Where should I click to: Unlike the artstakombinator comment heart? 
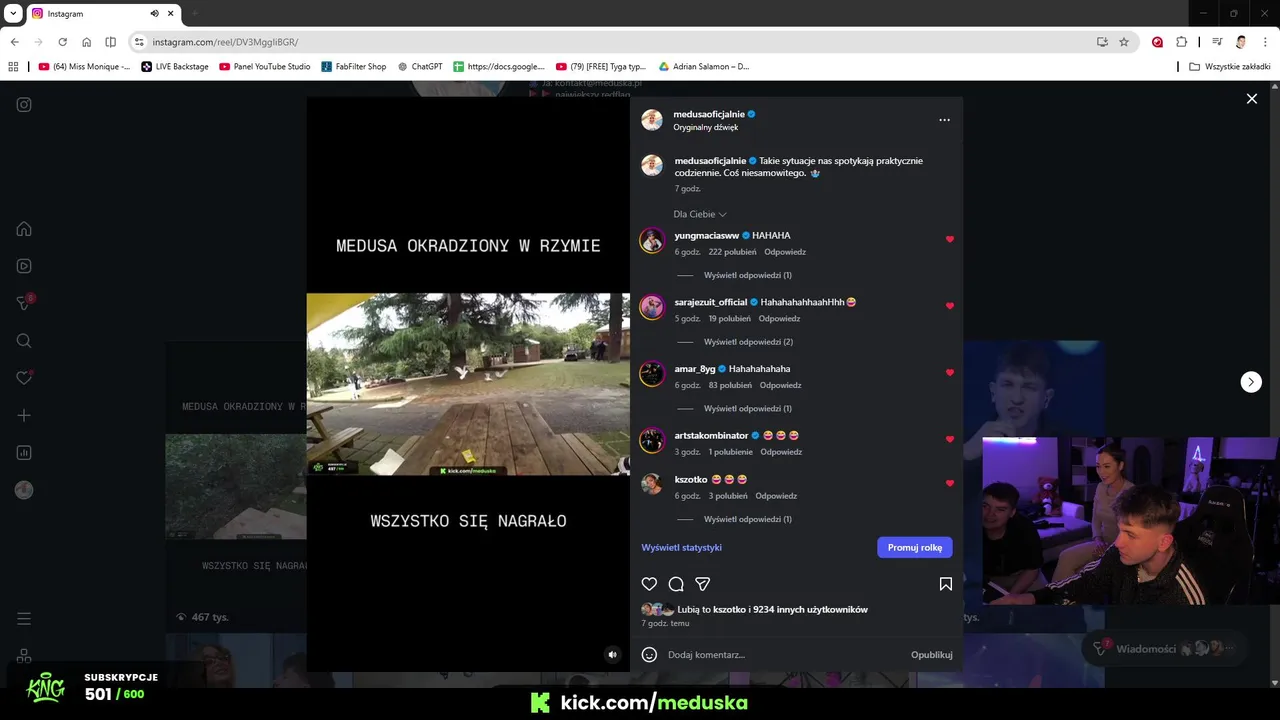pos(950,439)
